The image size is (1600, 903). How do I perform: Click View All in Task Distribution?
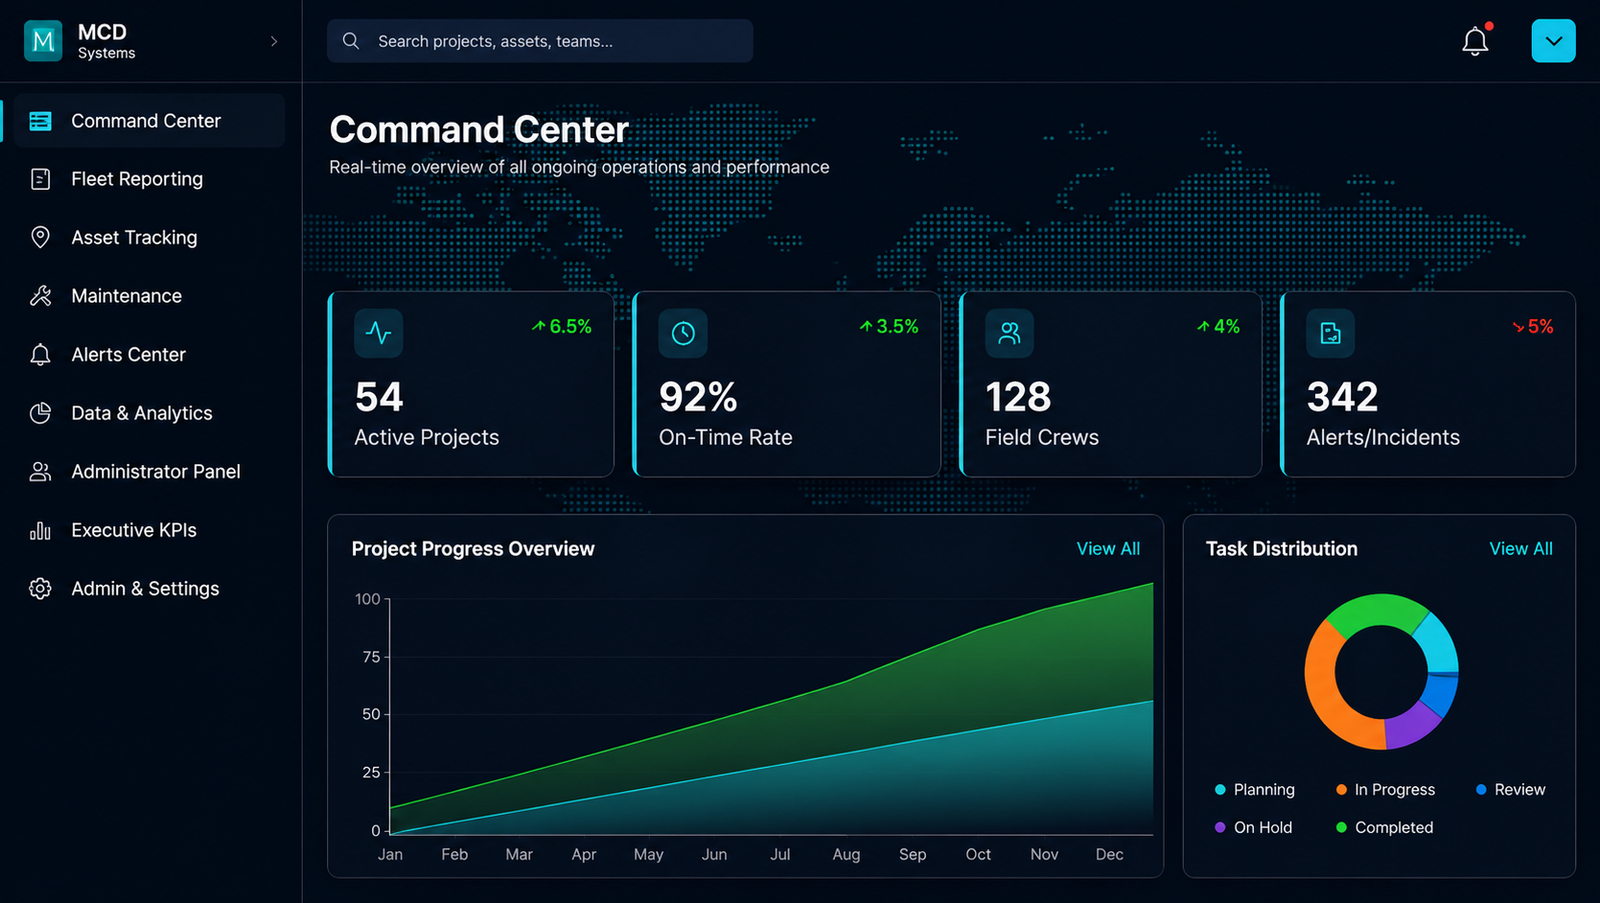(x=1521, y=549)
